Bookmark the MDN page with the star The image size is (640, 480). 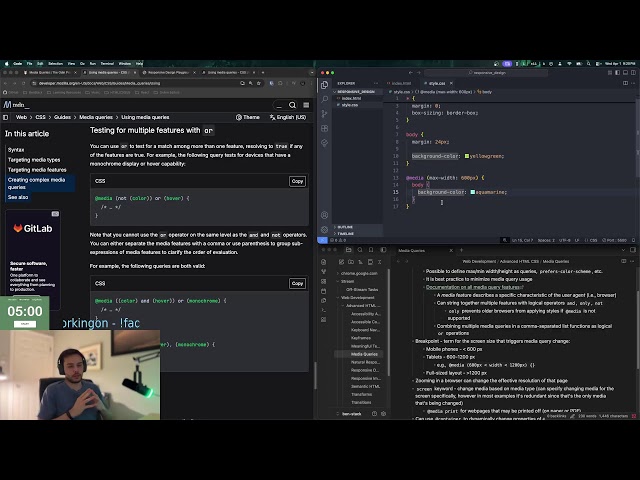point(258,83)
